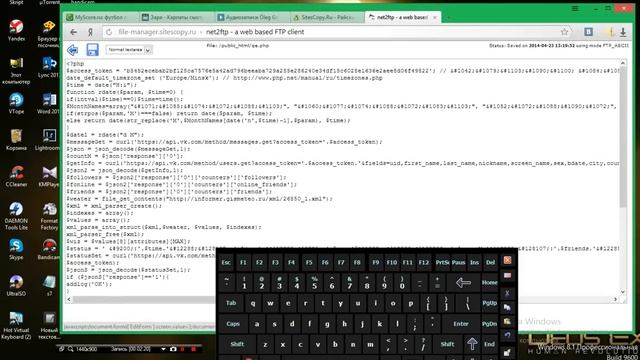Open the Recycle Bin (Корзина) icon
640x360 pixels.
[16, 140]
